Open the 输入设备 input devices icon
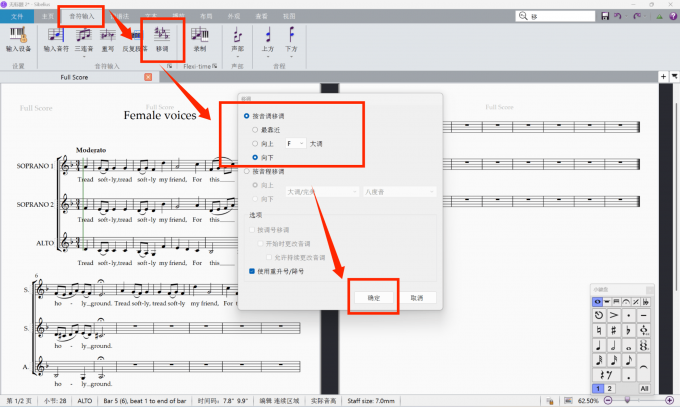Viewport: 680px width, 407px height. (x=18, y=39)
